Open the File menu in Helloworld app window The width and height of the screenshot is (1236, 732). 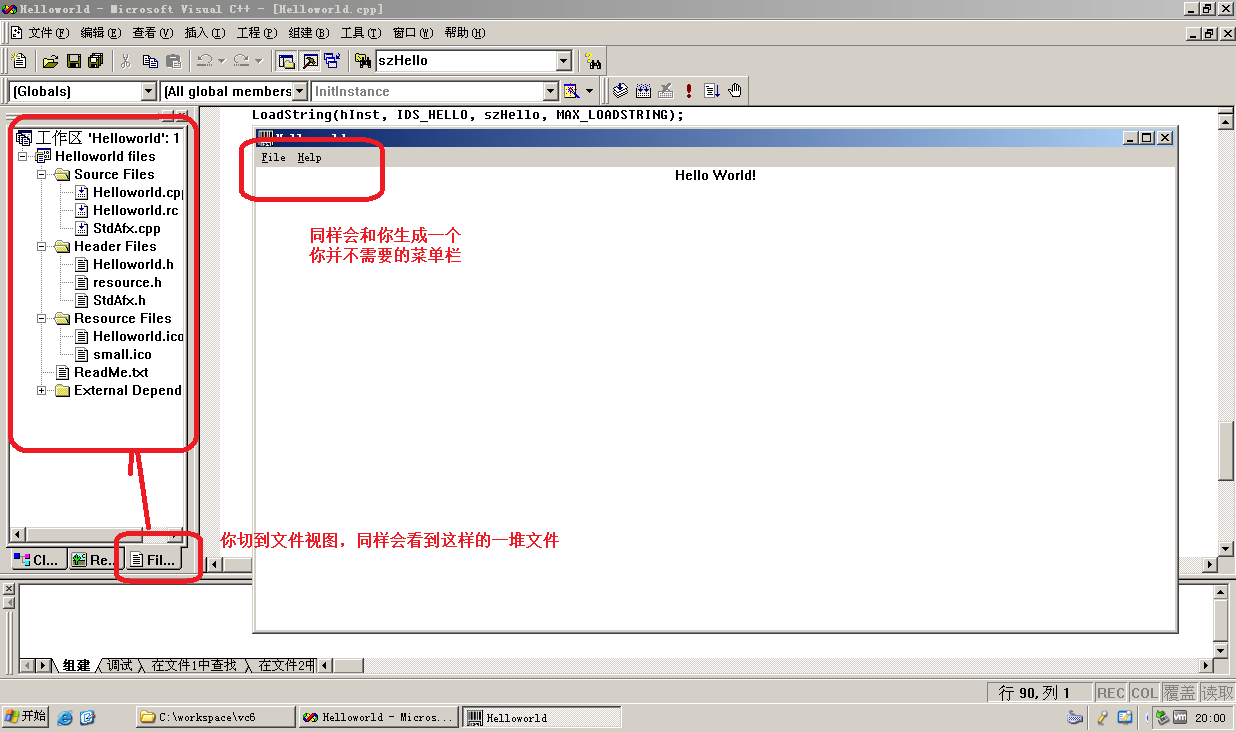(x=273, y=158)
